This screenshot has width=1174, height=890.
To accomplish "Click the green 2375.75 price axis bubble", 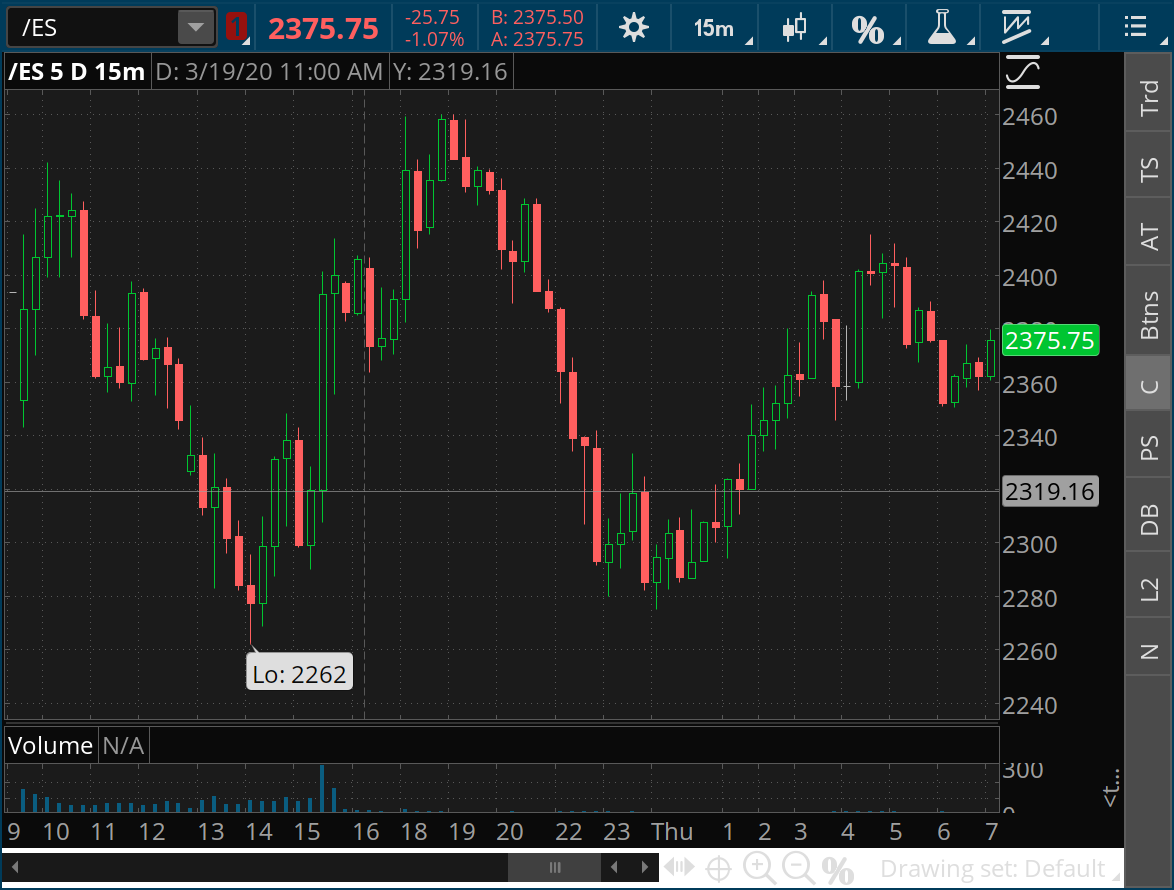I will pos(1050,341).
